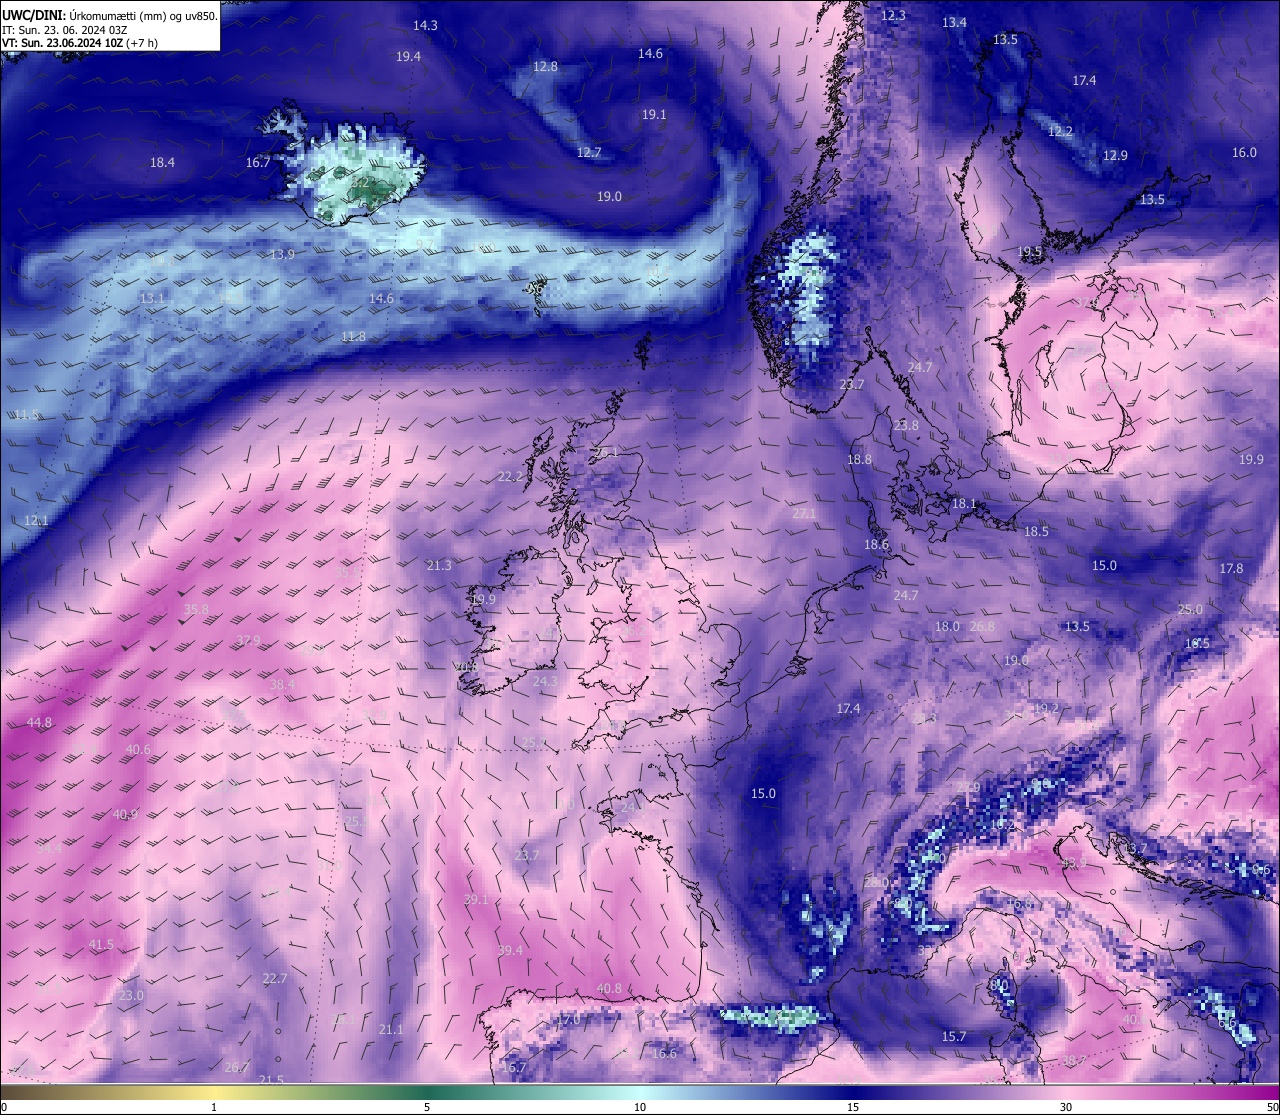Click the value 38.4 over the Atlantic

[x=283, y=685]
